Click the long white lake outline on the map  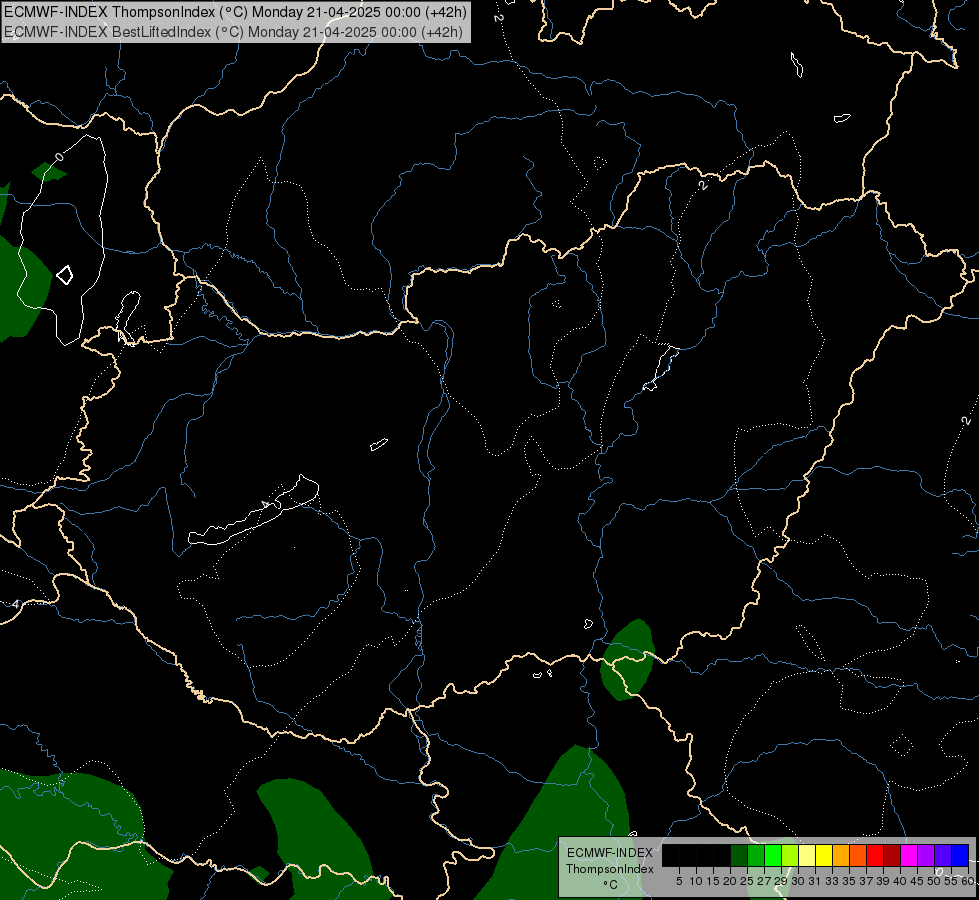point(254,512)
